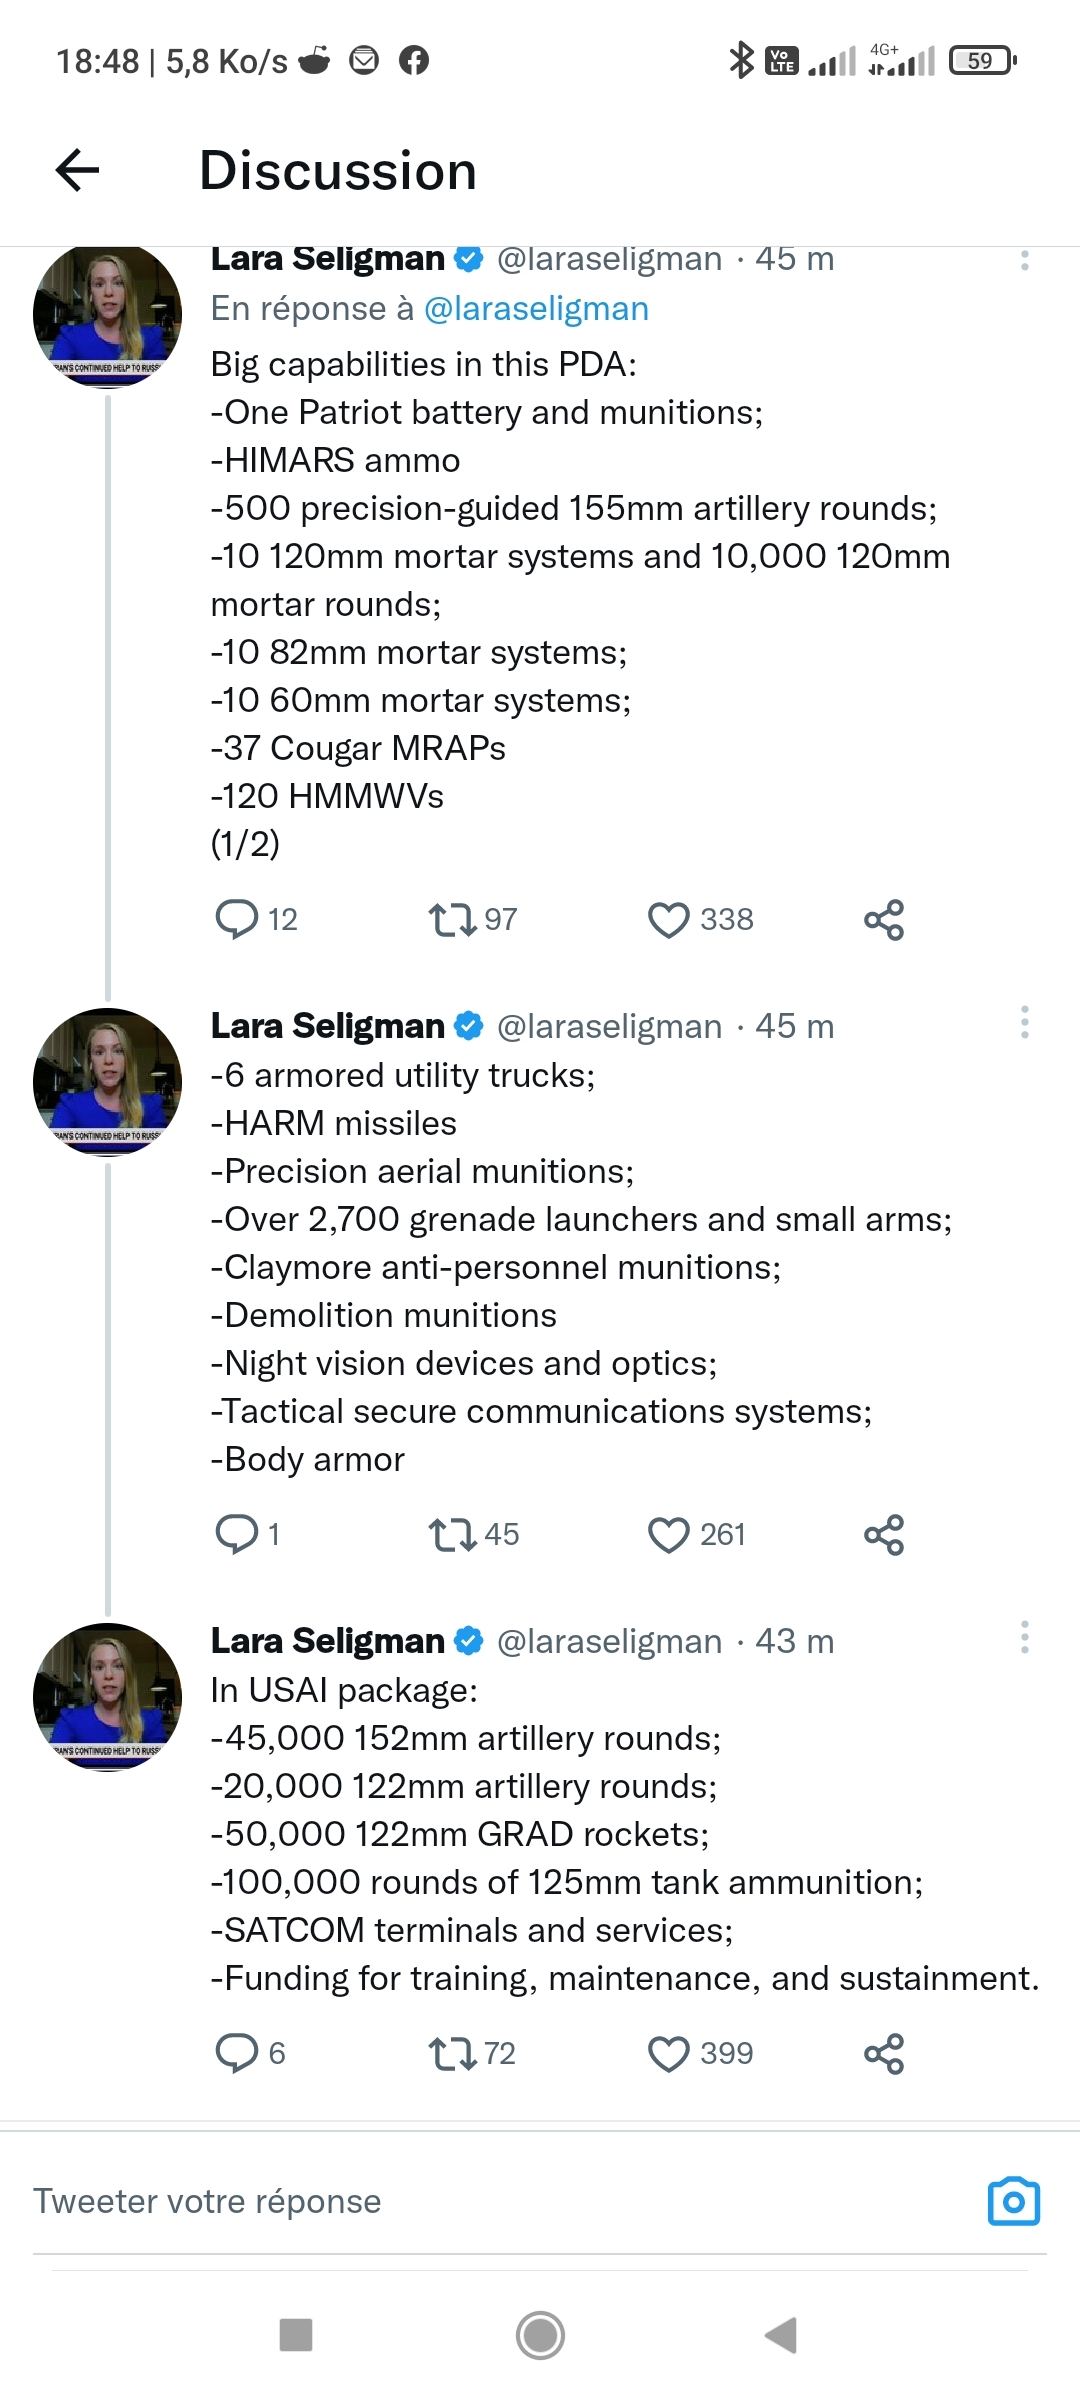Reply to the Patriot battery tweet
This screenshot has width=1080, height=2400.
237,919
